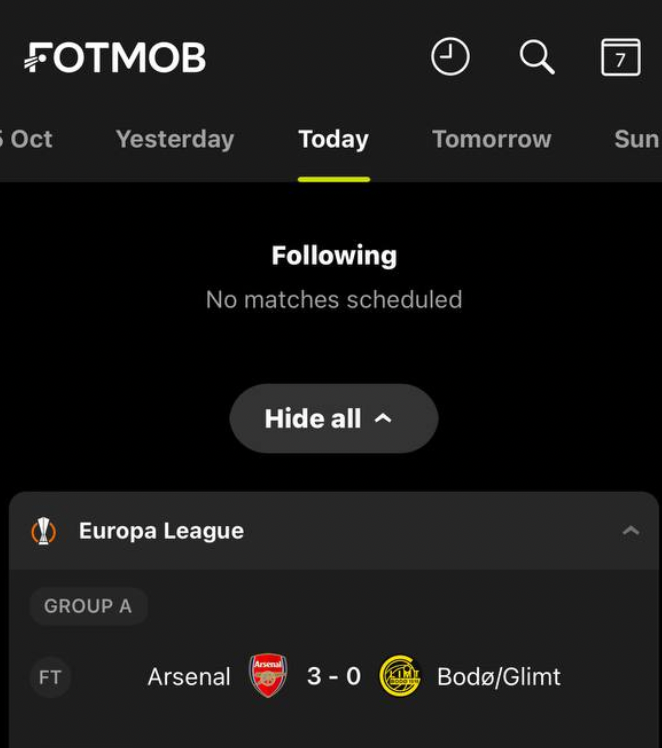Open the Sun date tab
Screen dimensions: 662x748
(636, 139)
